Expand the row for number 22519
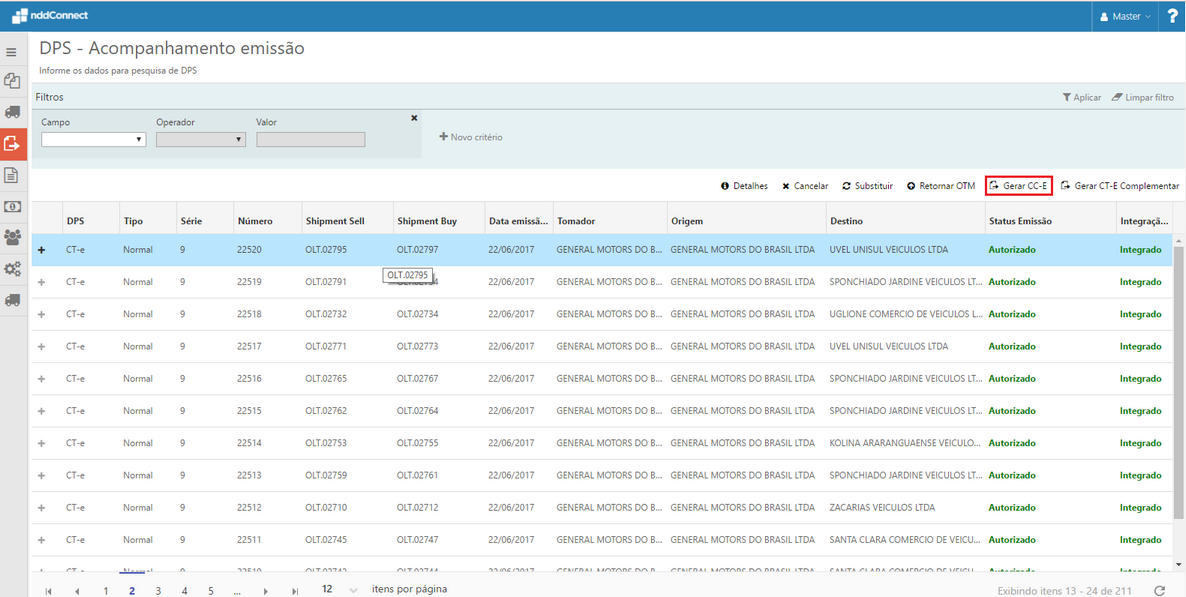Image resolution: width=1186 pixels, height=597 pixels. pyautogui.click(x=41, y=282)
